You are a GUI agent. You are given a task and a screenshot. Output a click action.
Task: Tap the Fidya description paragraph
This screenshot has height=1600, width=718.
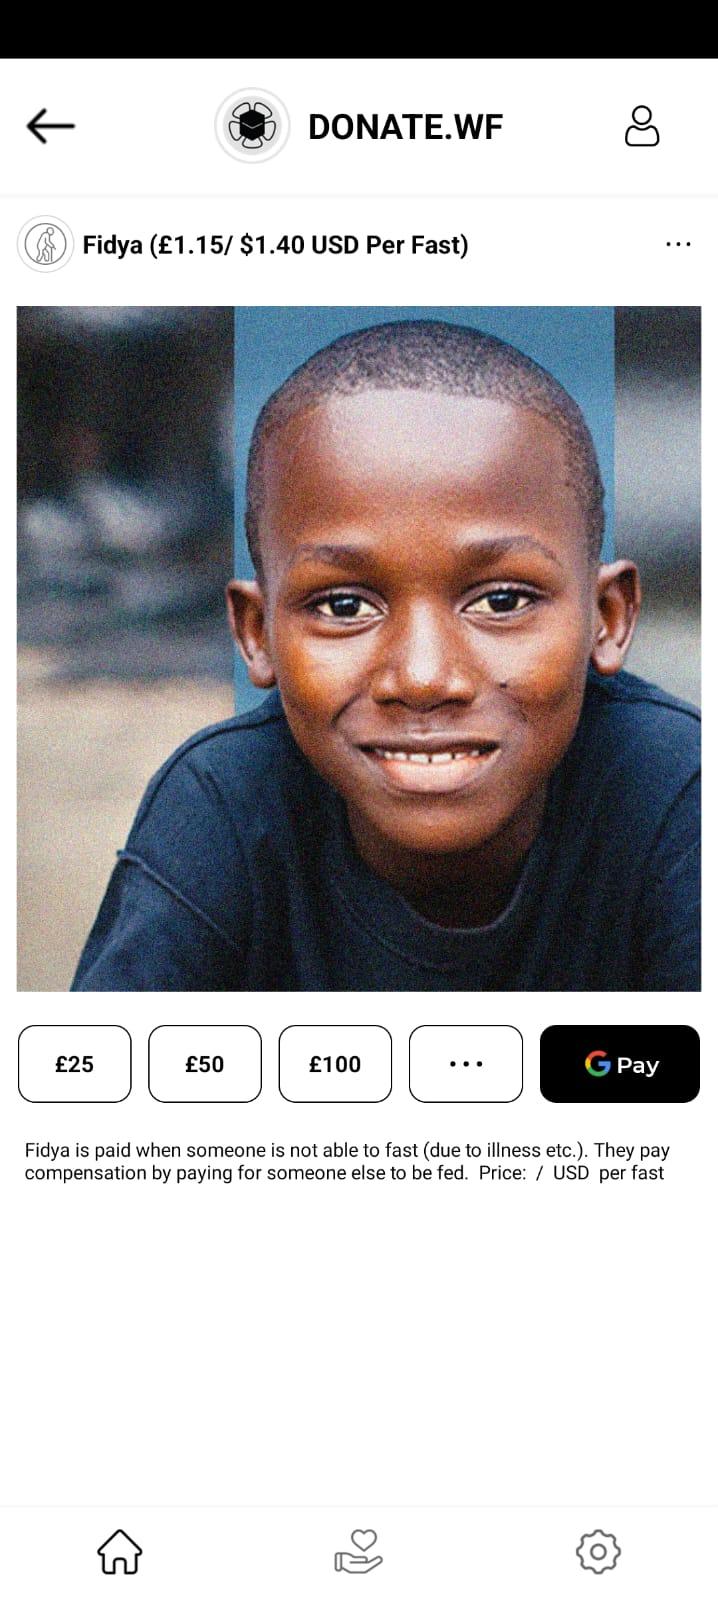347,1161
